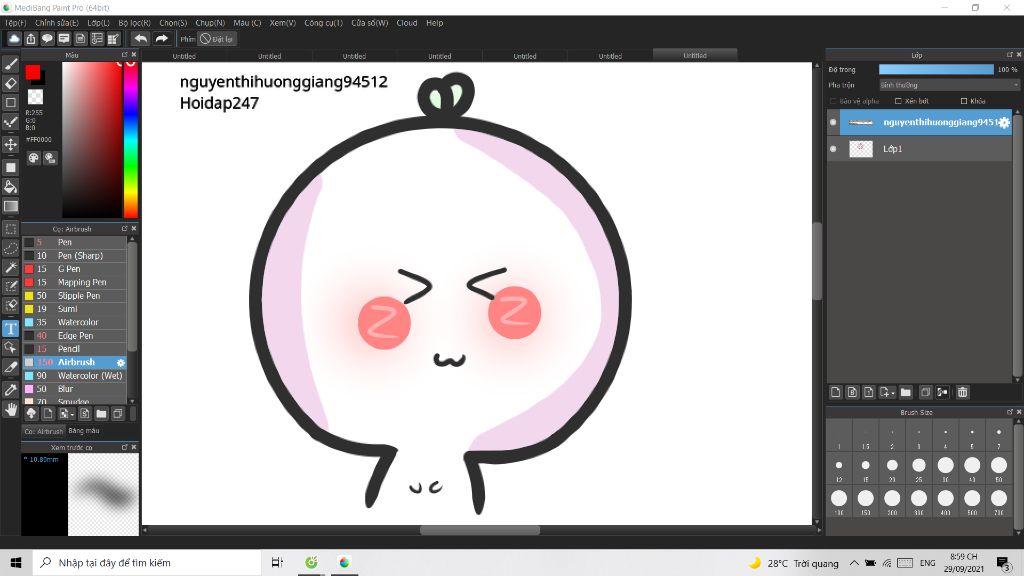Open Windows Start menu
The image size is (1024, 576).
pos(16,562)
